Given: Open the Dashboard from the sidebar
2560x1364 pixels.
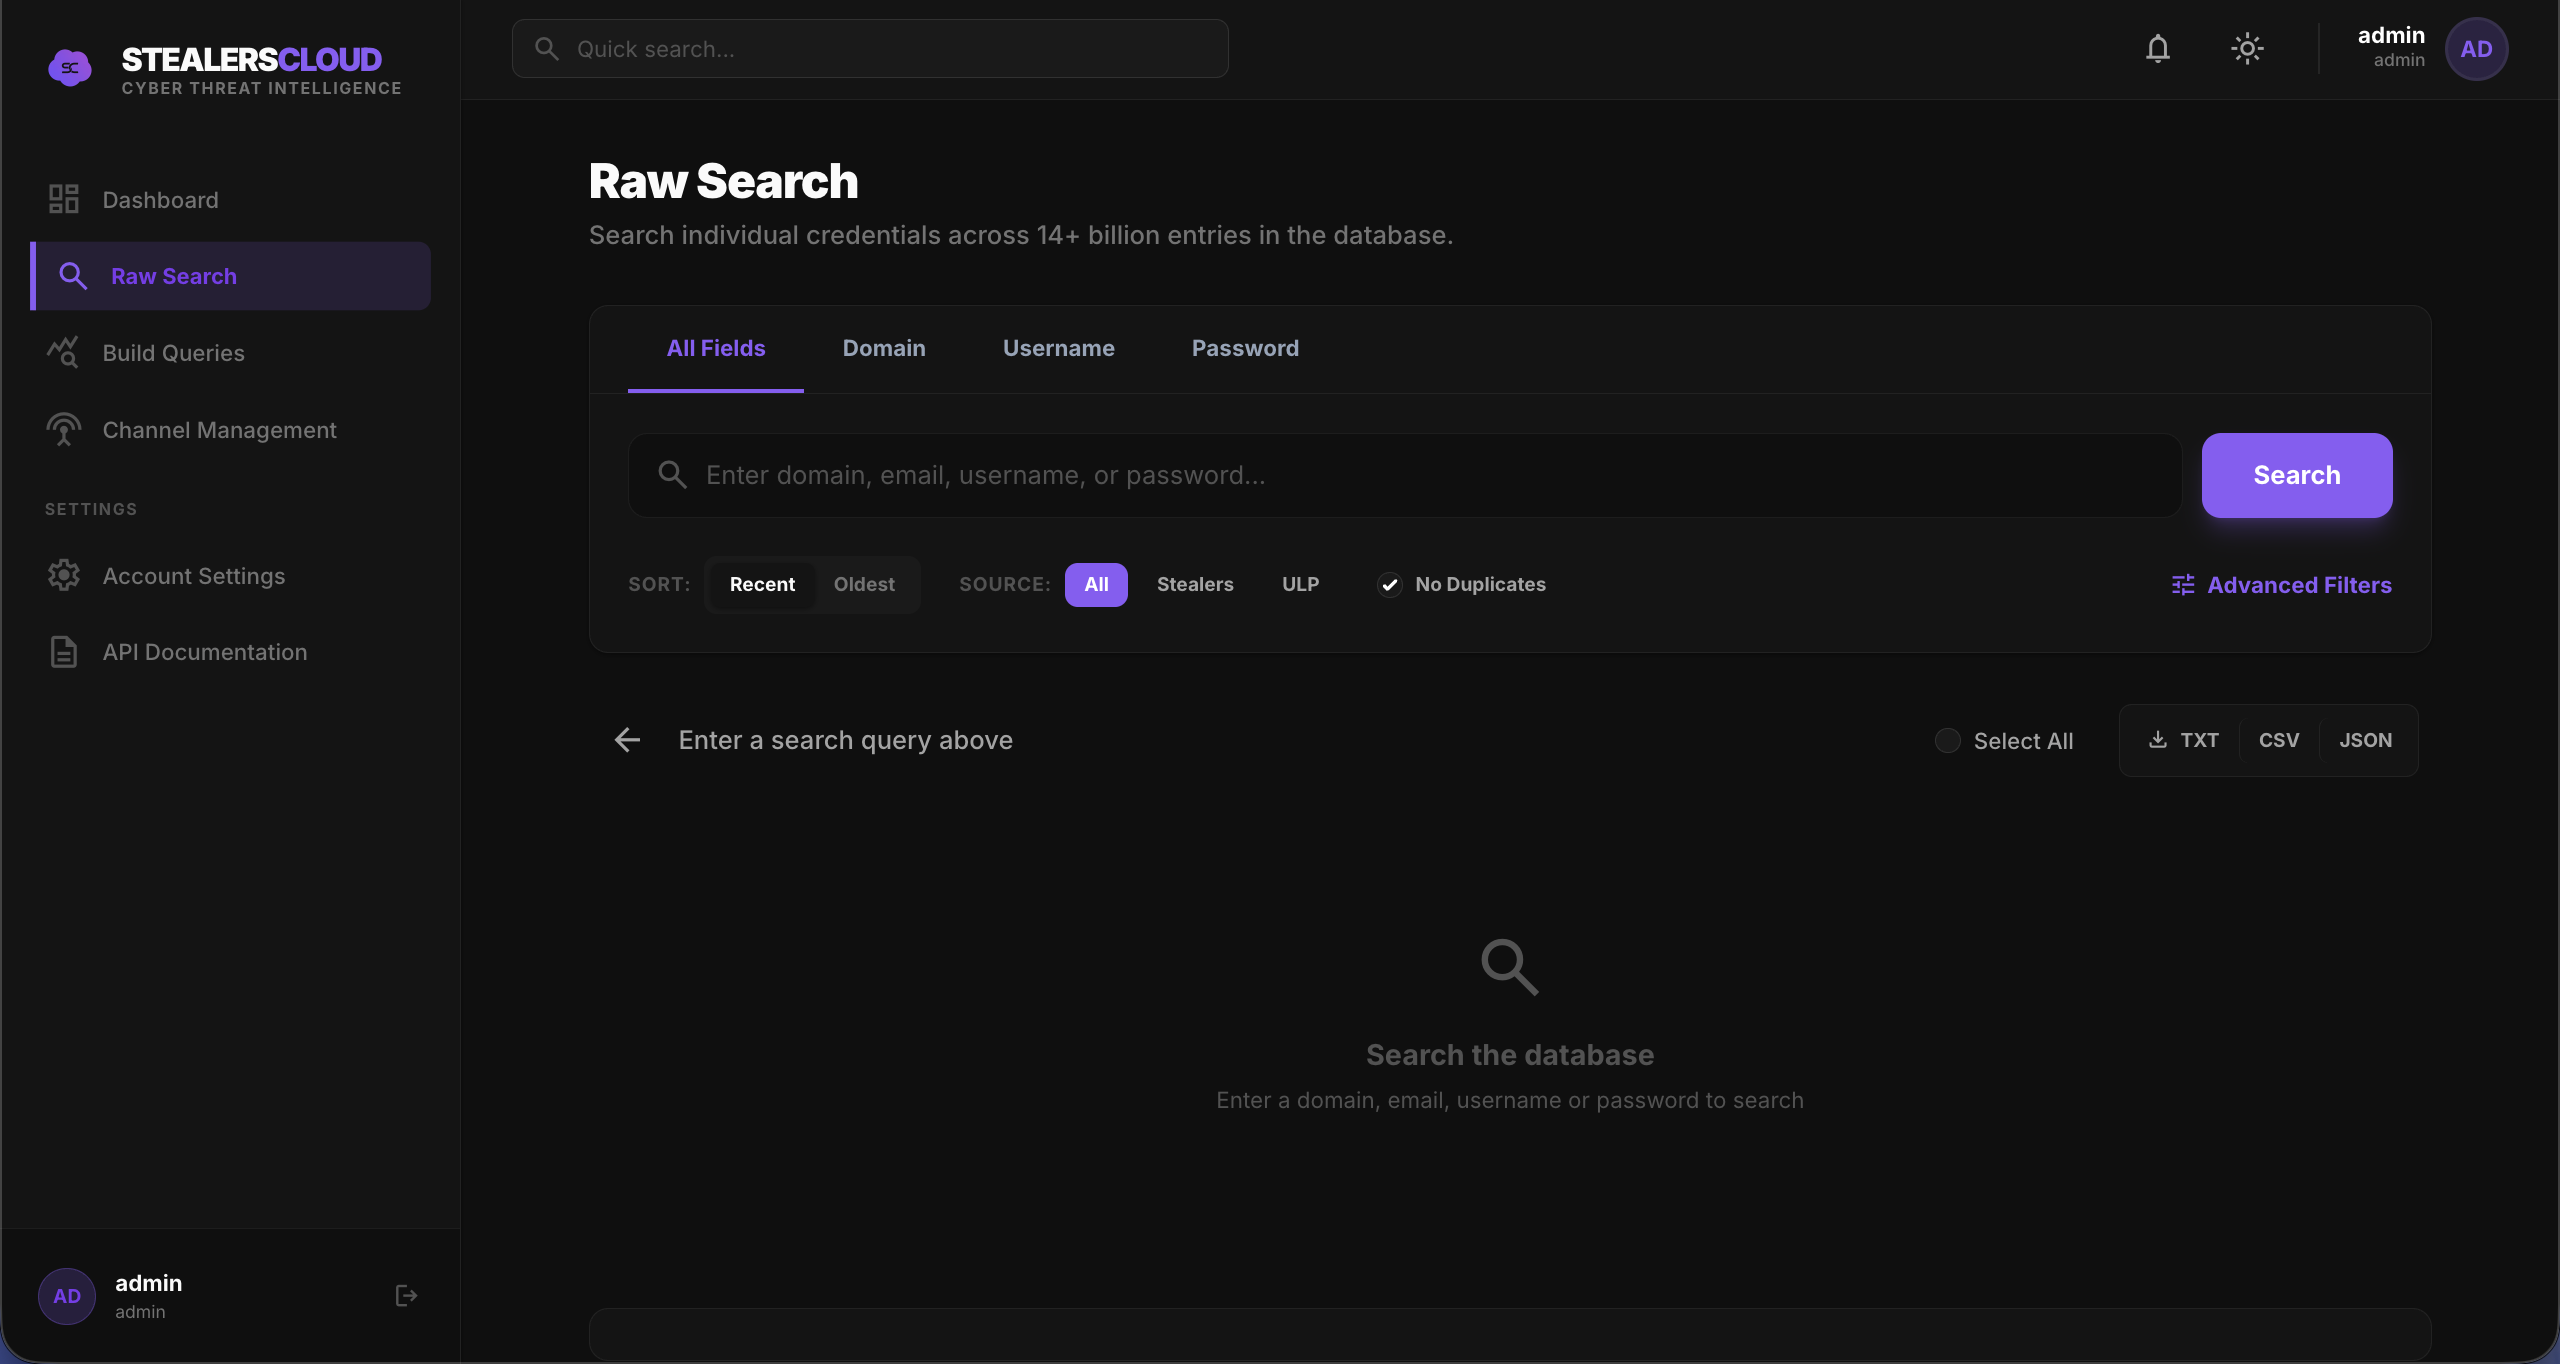Looking at the screenshot, I should click(x=159, y=199).
